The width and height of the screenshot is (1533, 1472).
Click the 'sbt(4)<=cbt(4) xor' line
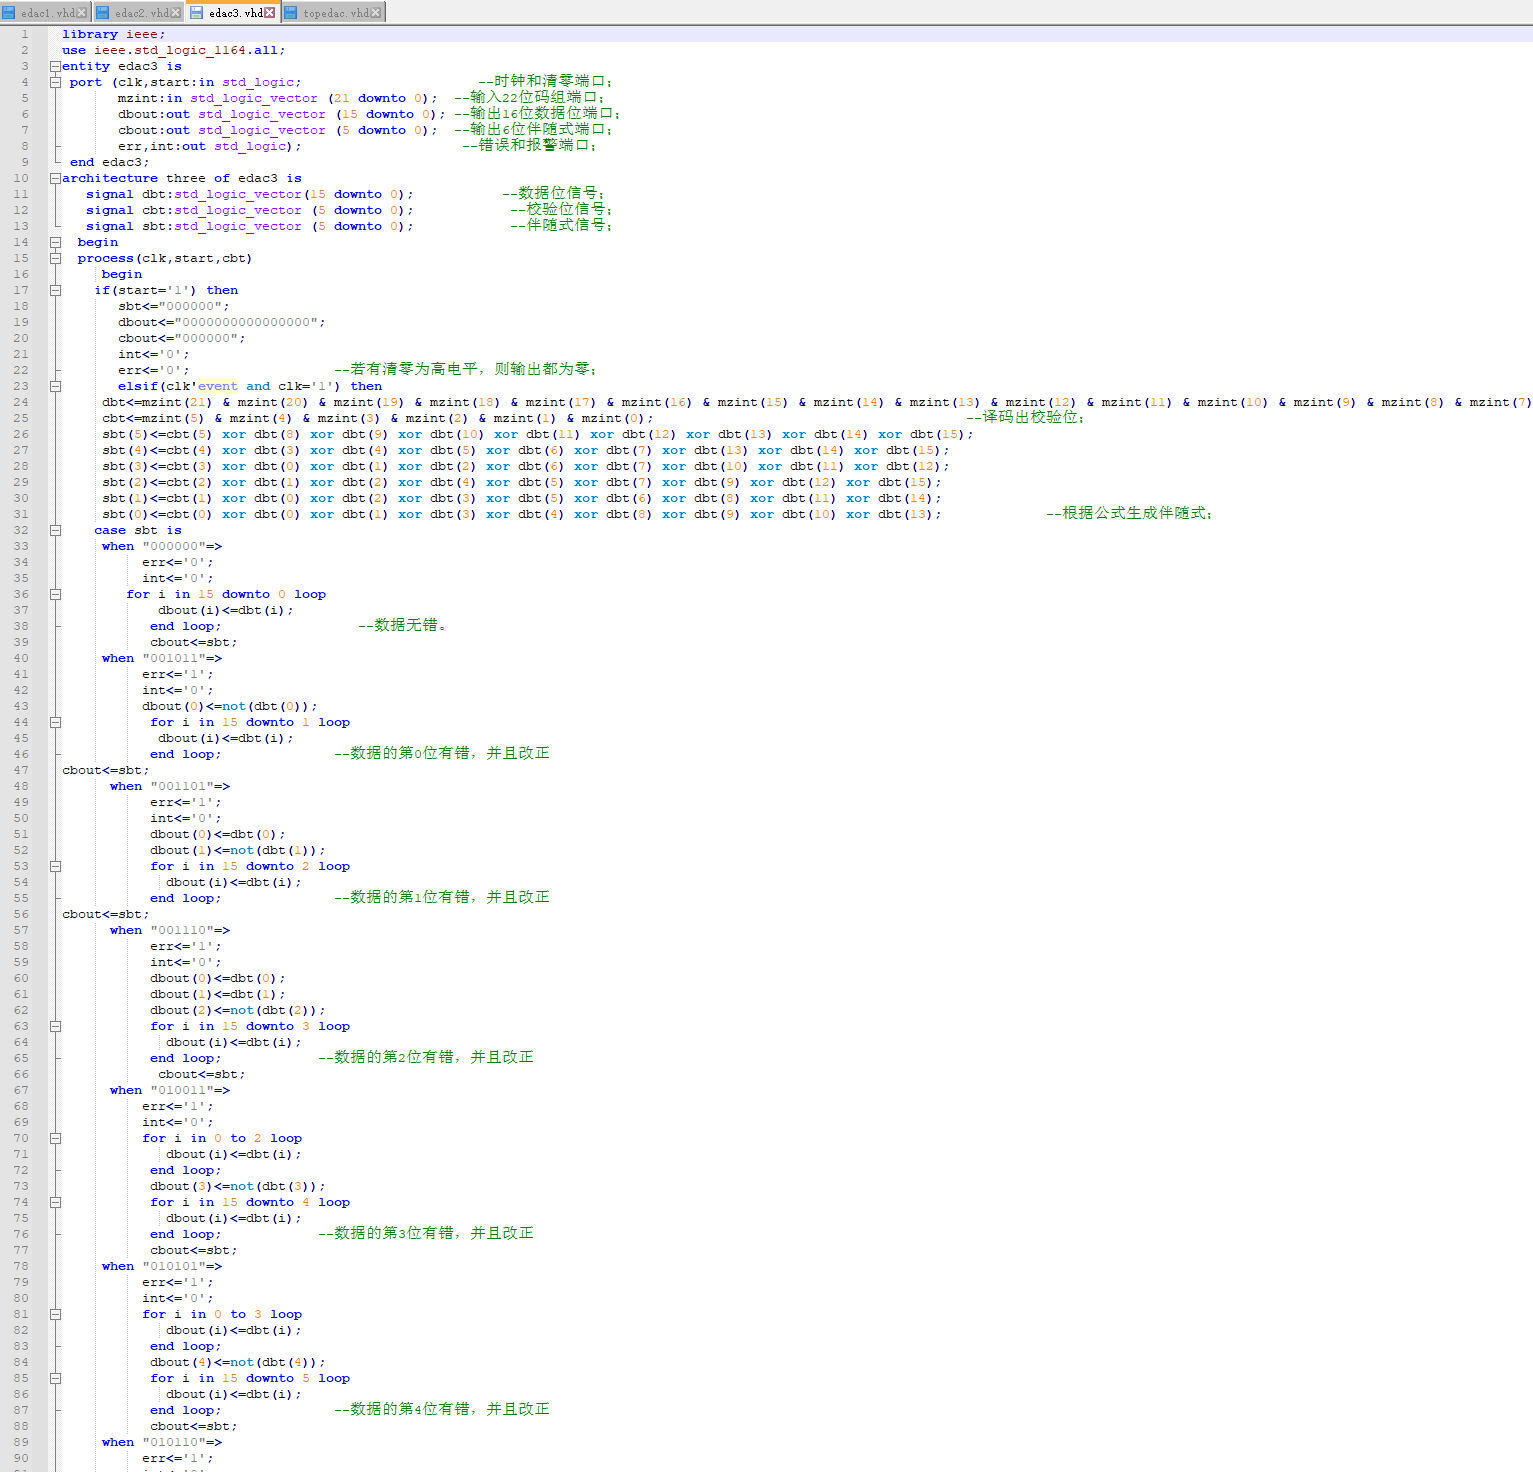[525, 450]
